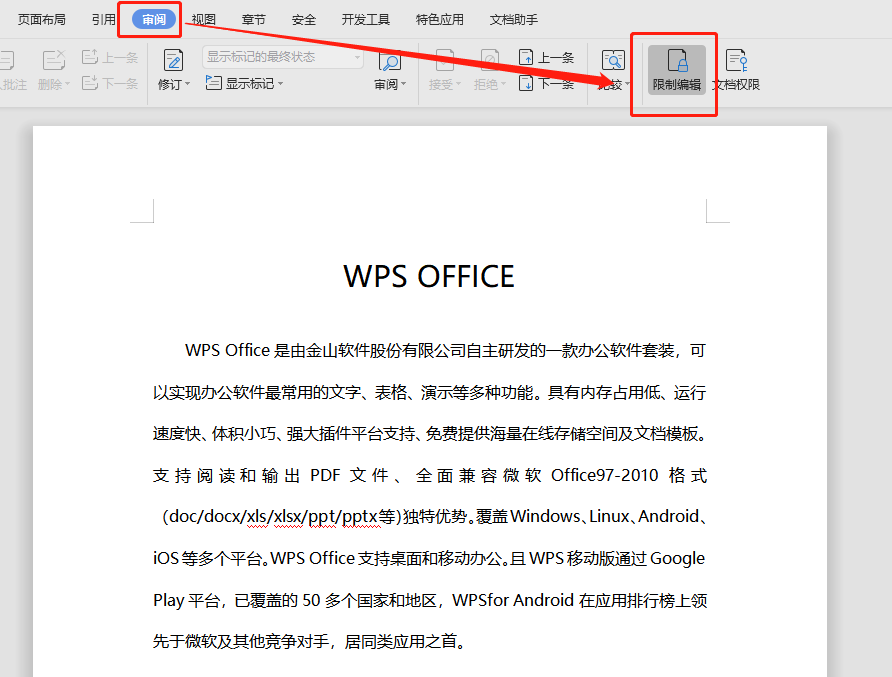
Task: Switch to the 引用 tab
Action: point(104,20)
